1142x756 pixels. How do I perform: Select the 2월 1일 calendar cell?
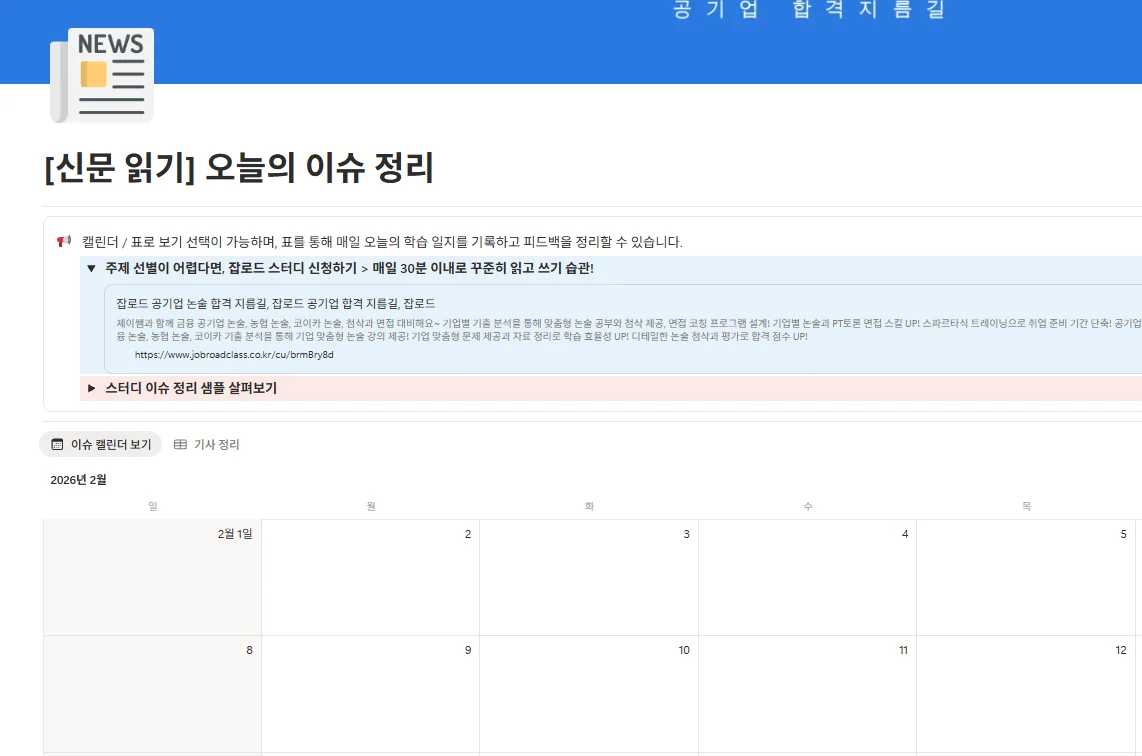click(x=152, y=577)
